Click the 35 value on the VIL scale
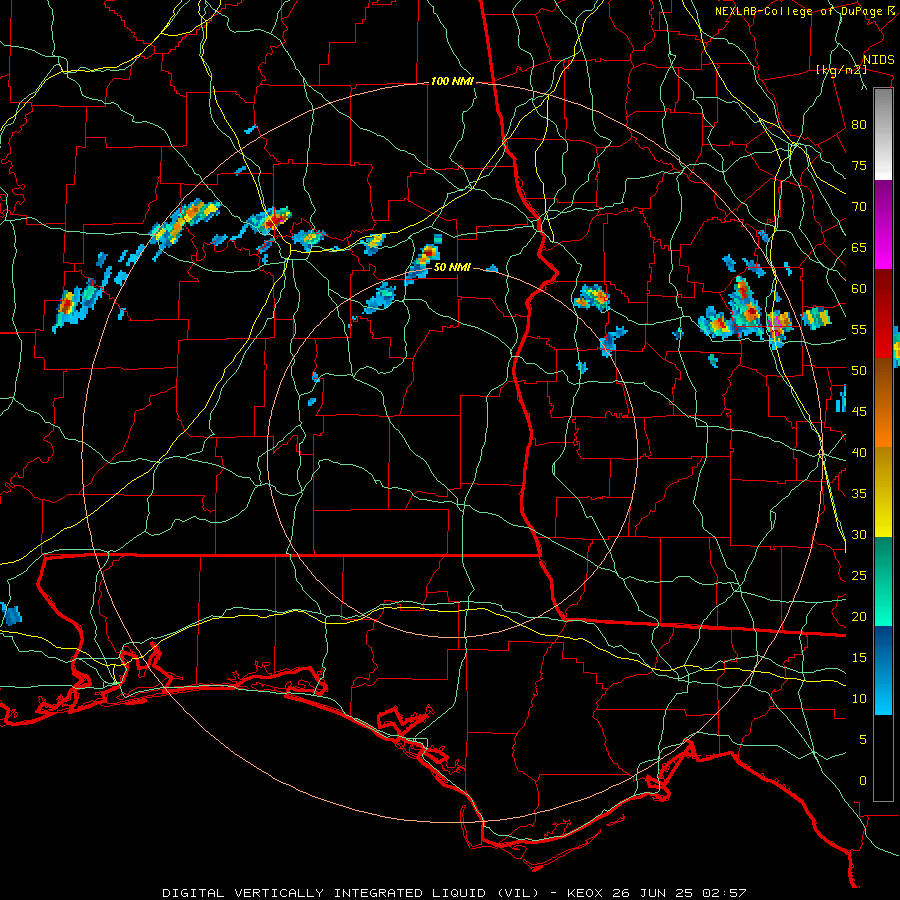This screenshot has height=900, width=900. (859, 494)
